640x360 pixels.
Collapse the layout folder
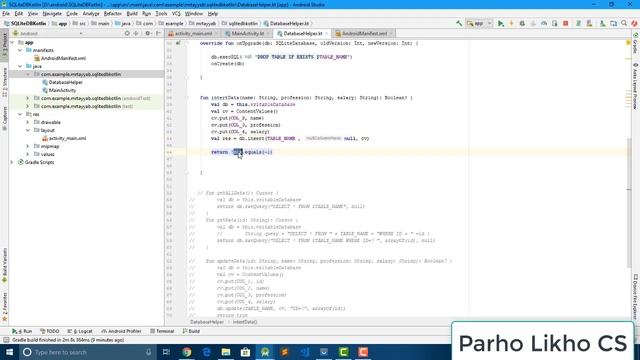point(28,130)
